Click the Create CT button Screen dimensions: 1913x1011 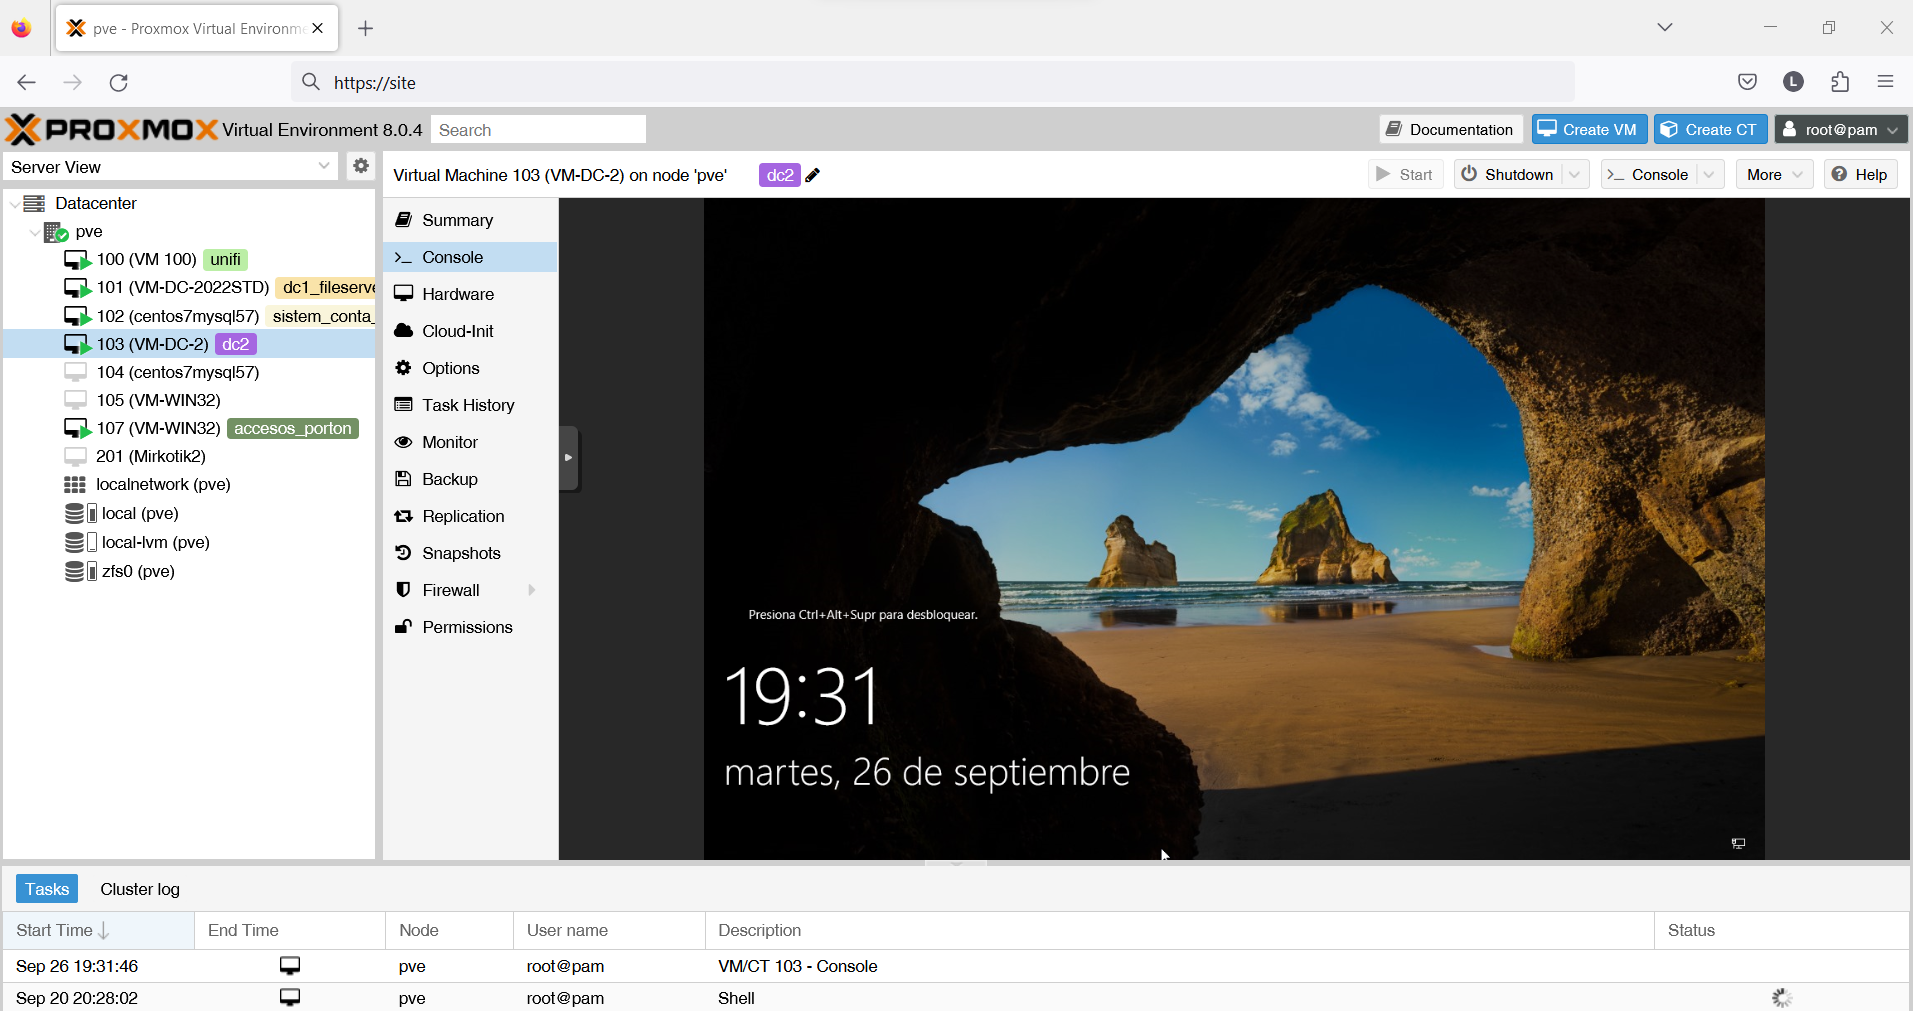coord(1711,129)
